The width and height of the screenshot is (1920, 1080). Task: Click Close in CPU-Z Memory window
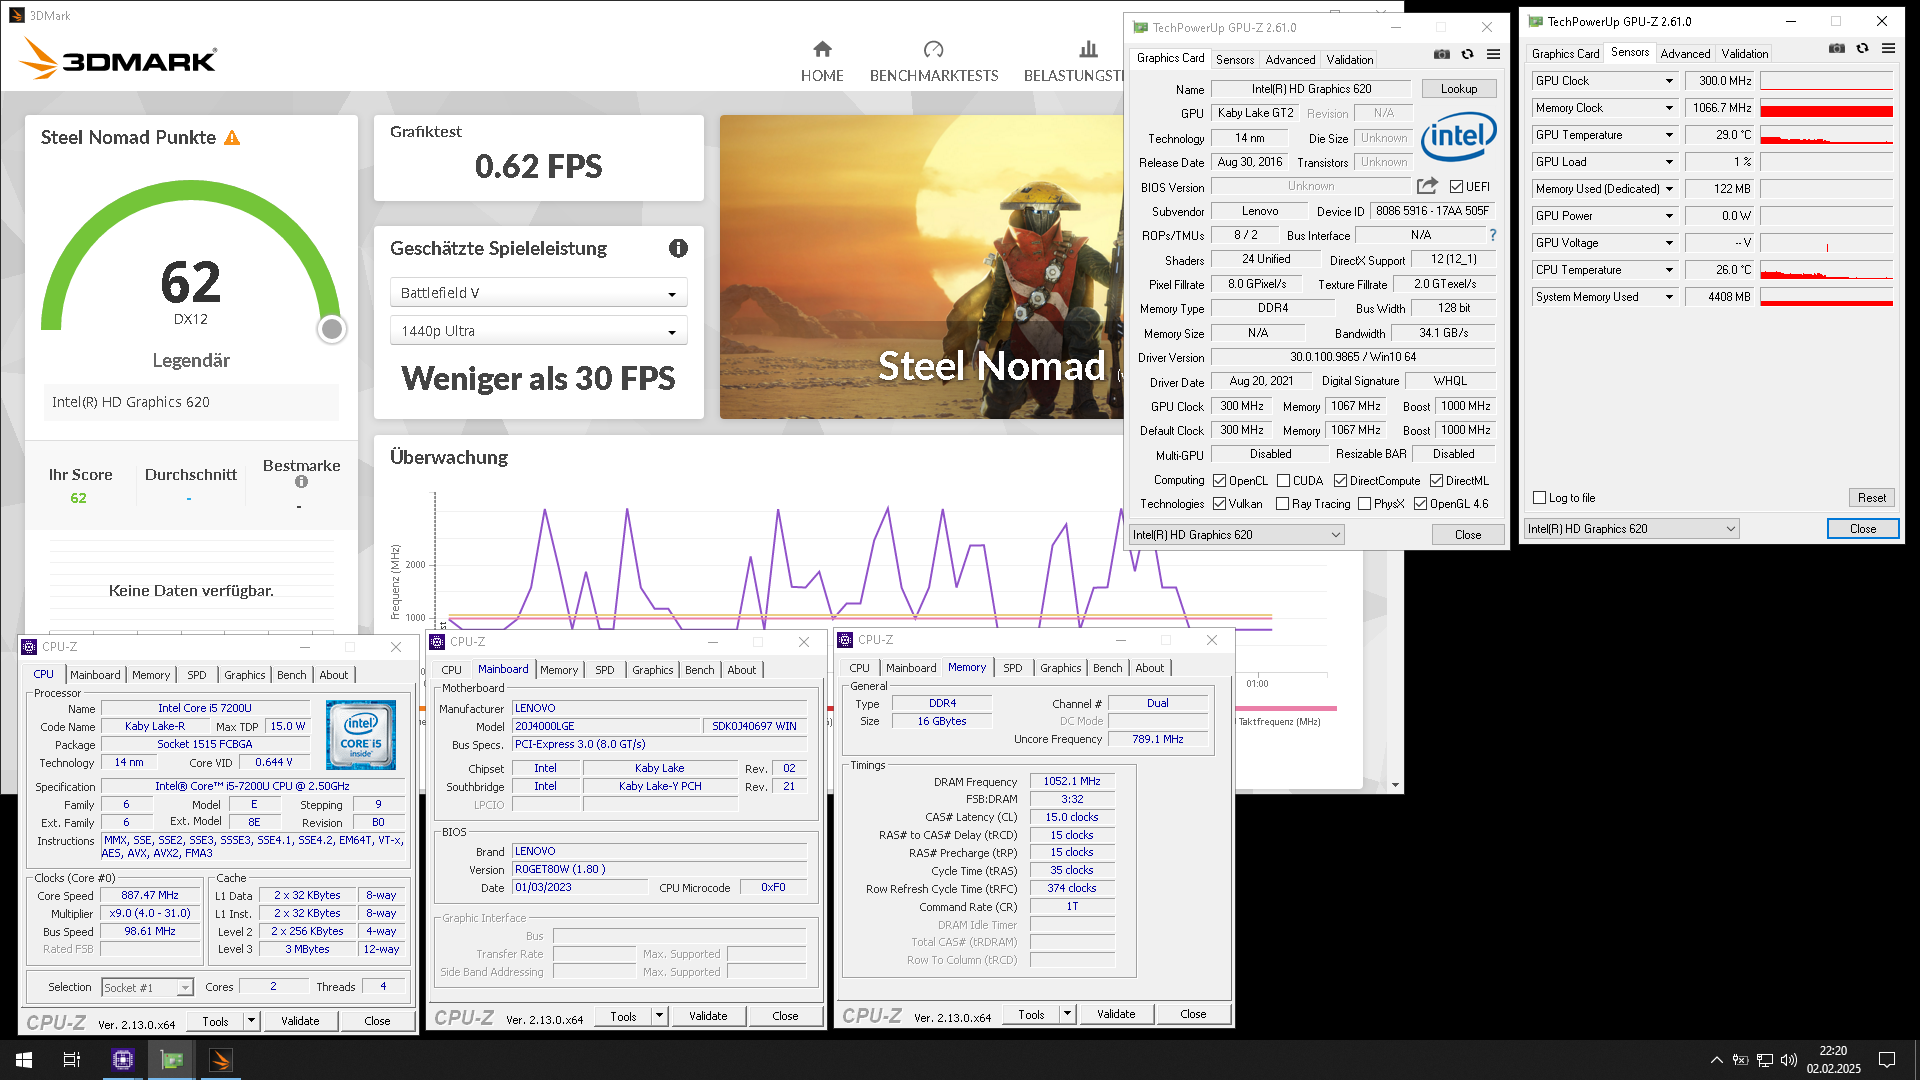tap(1193, 1014)
